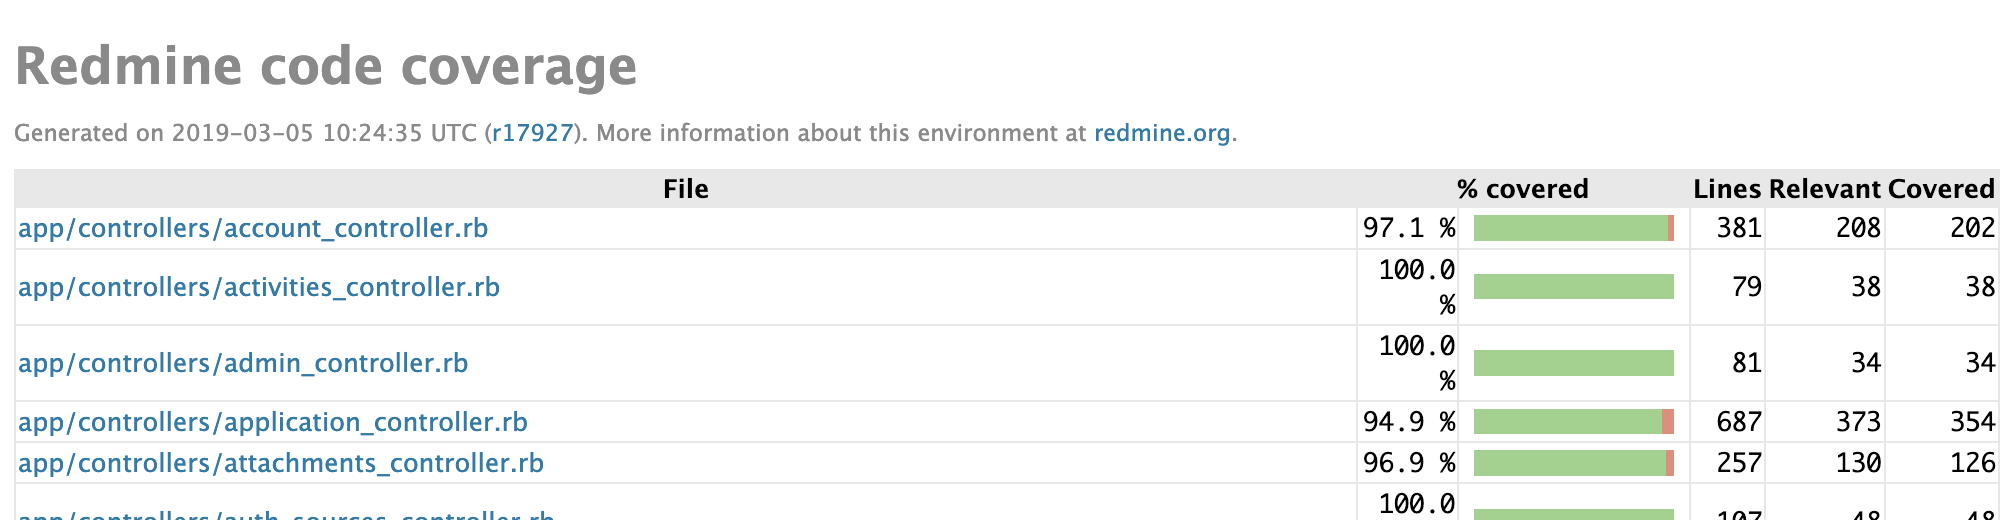The height and width of the screenshot is (520, 2012).
Task: Click account_controller coverage progress bar
Action: coord(1574,229)
